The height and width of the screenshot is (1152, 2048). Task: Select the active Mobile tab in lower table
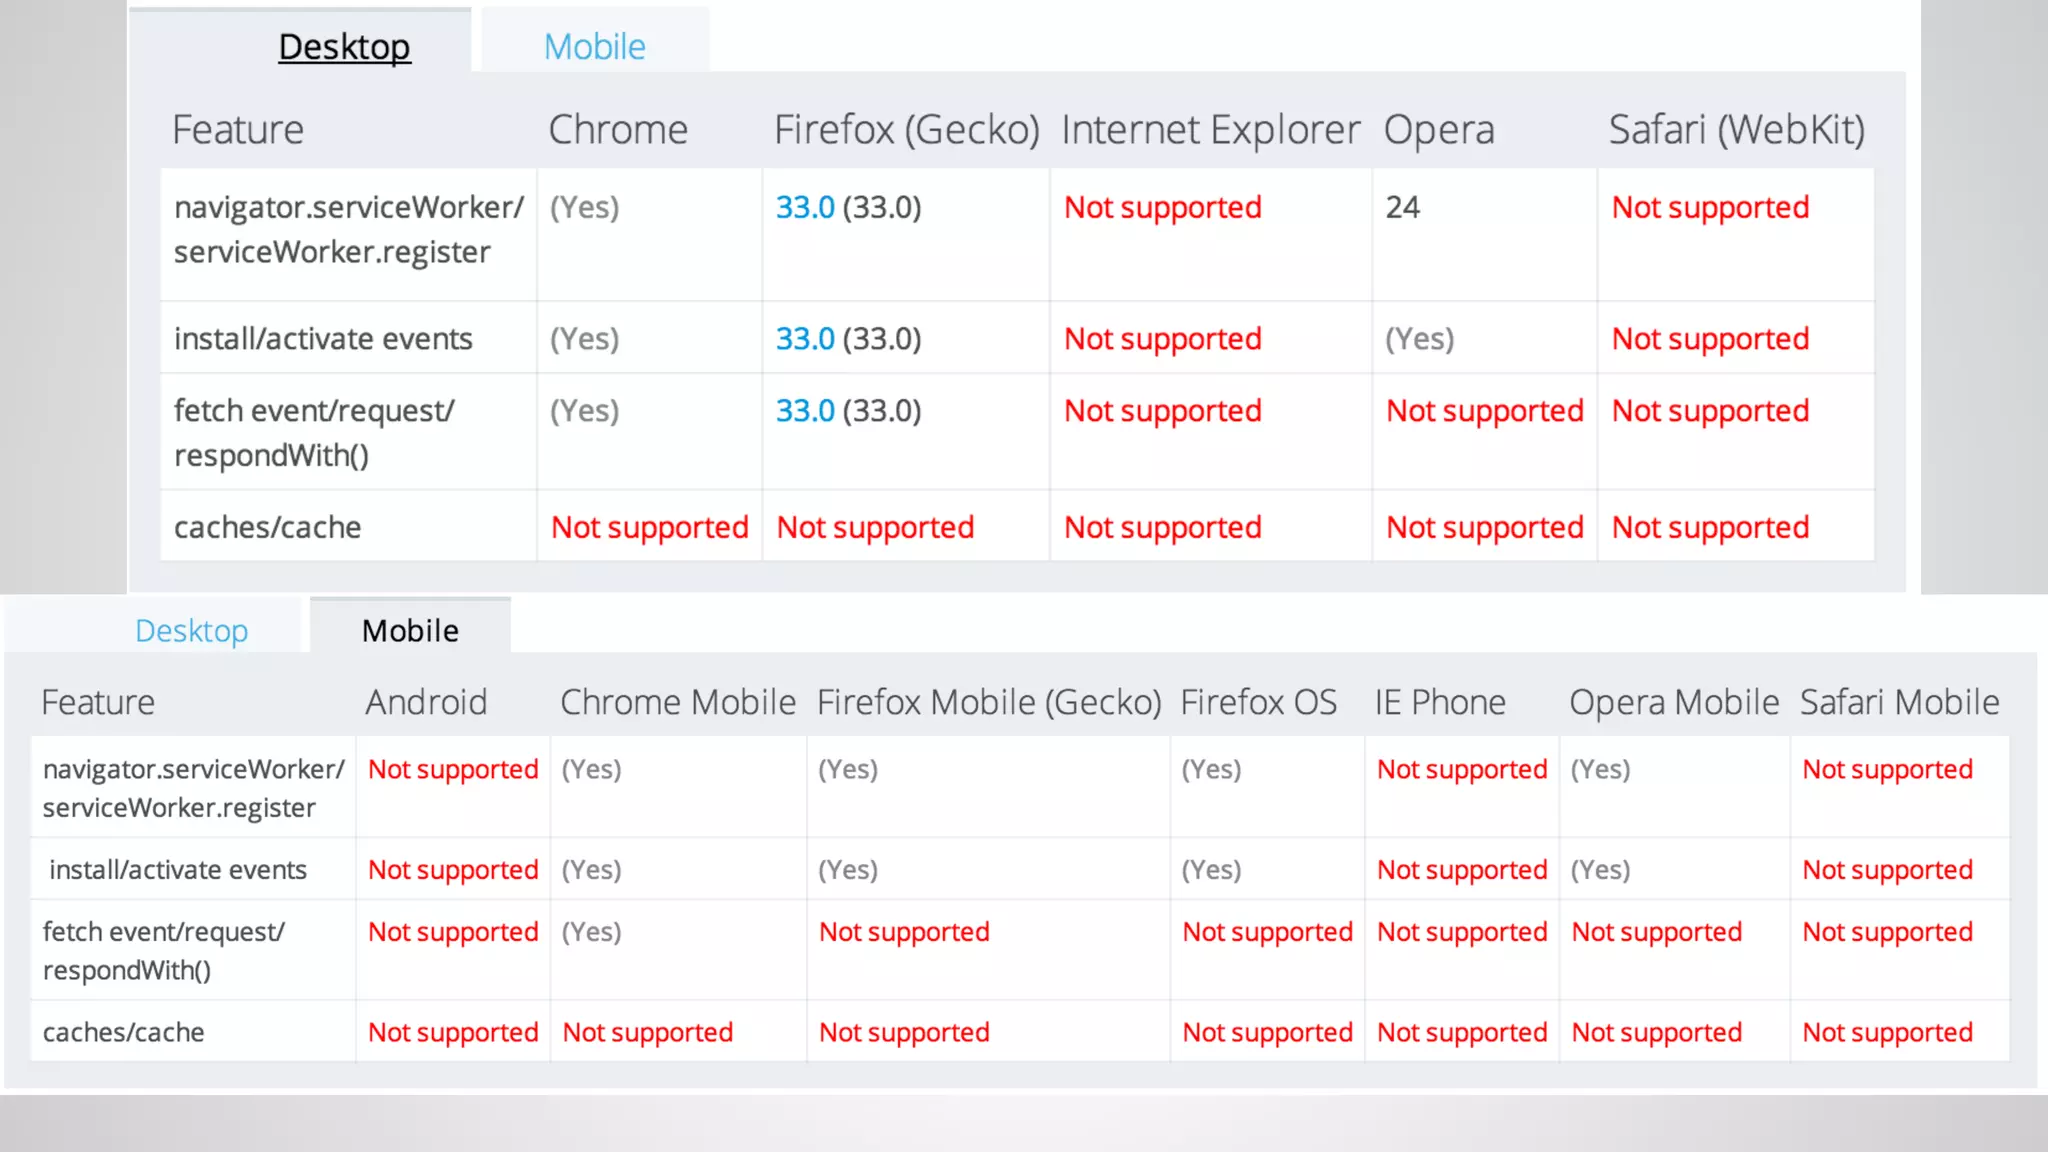coord(410,631)
